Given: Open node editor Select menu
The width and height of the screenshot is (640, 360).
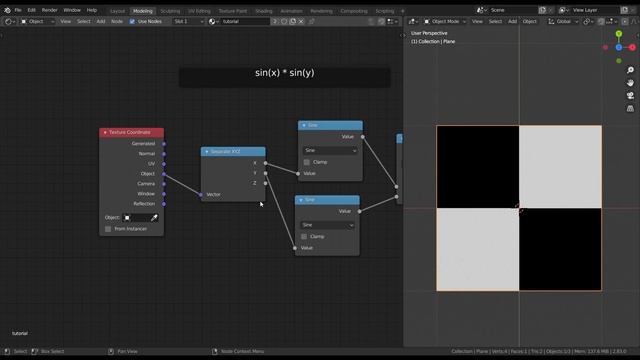Looking at the screenshot, I should (x=84, y=22).
